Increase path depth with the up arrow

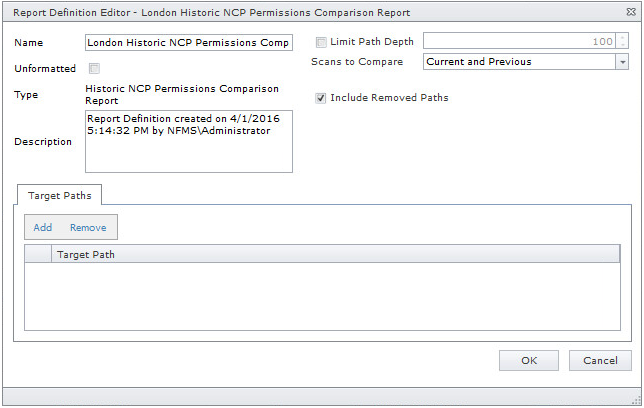pos(623,38)
